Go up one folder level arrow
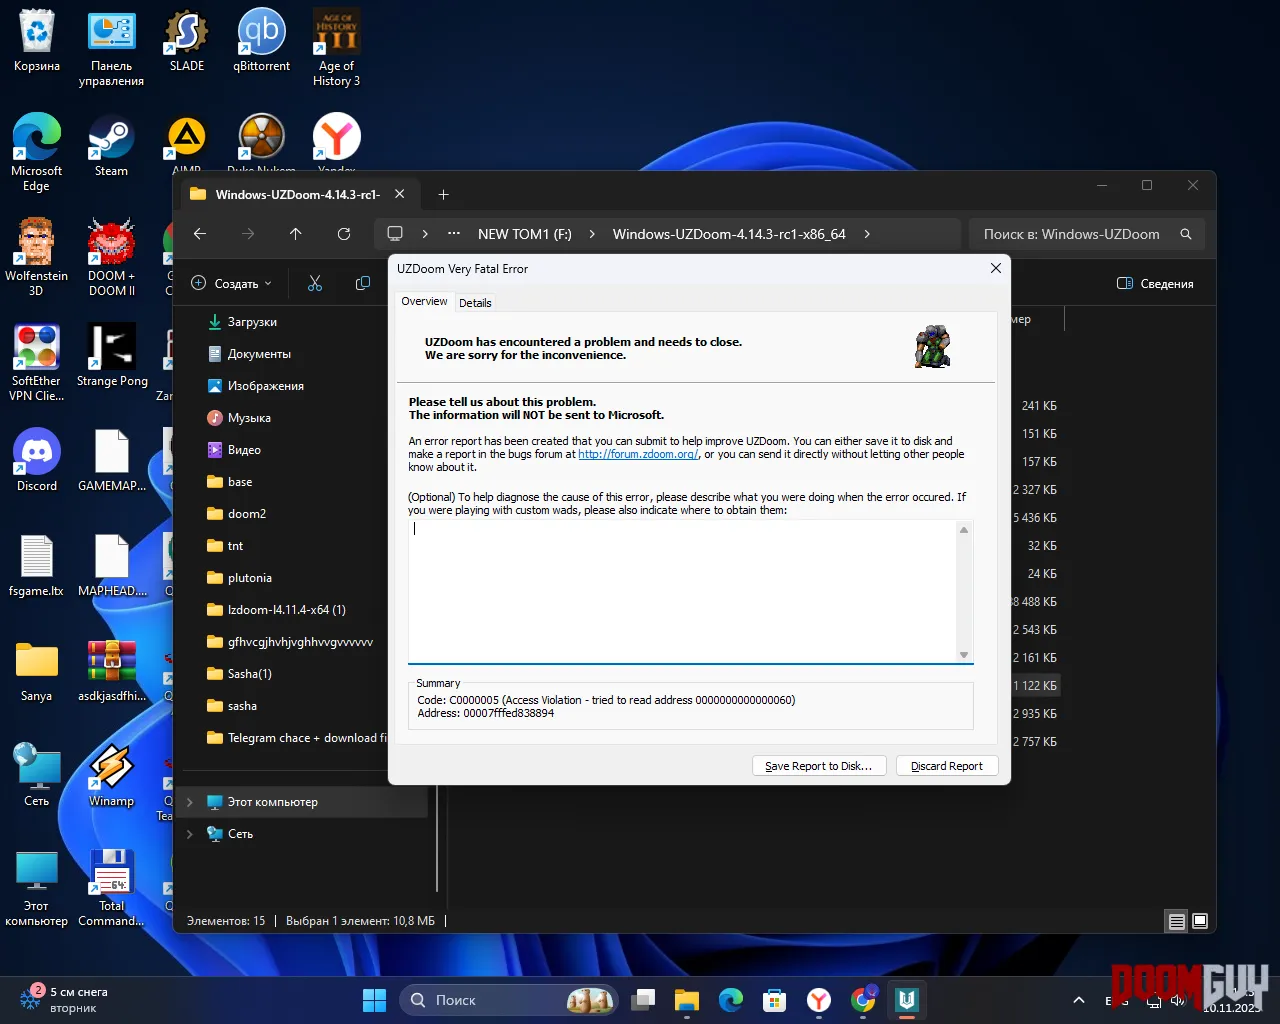1280x1024 pixels. click(296, 234)
